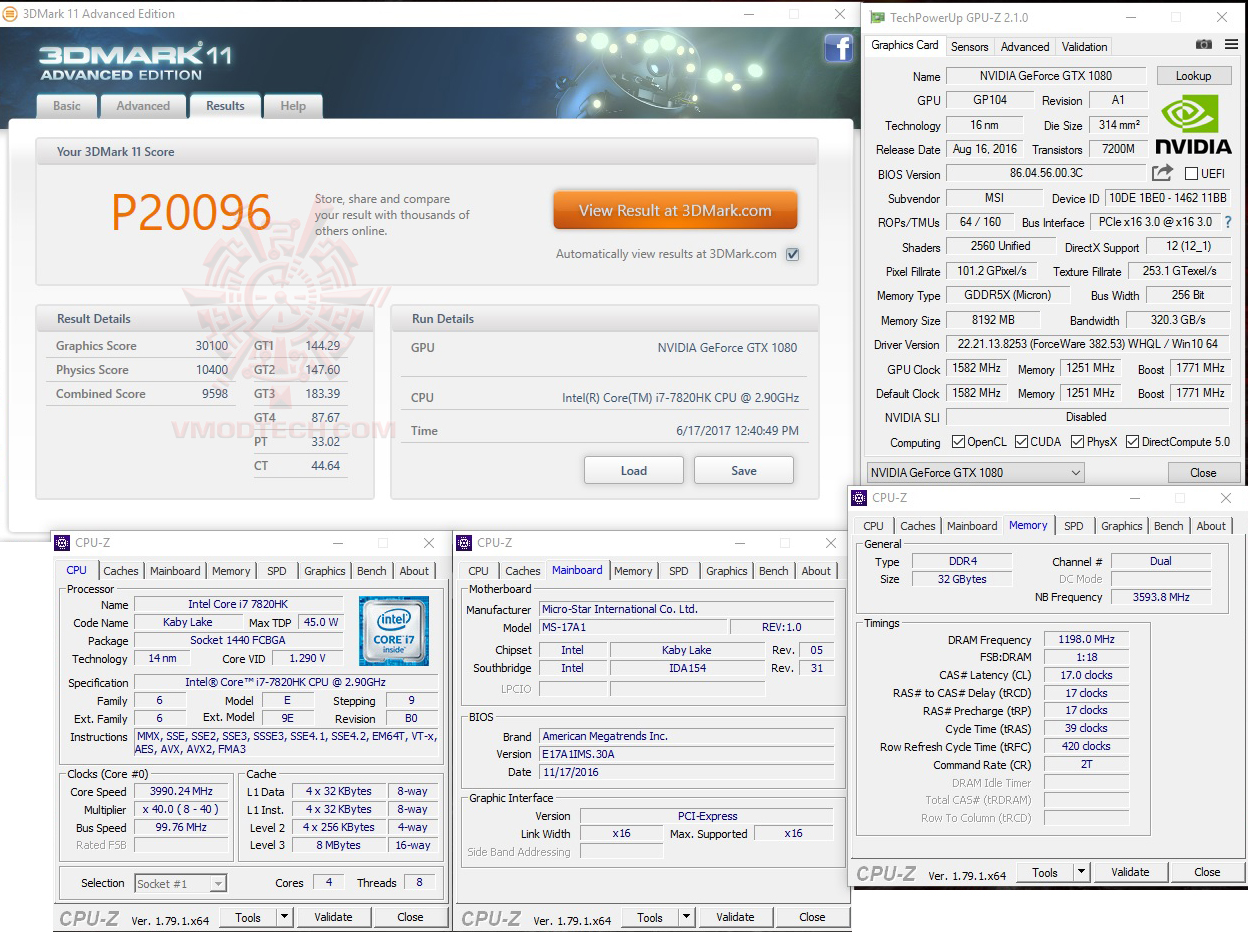
Task: Click GPU-Z title bar app icon
Action: coord(877,17)
